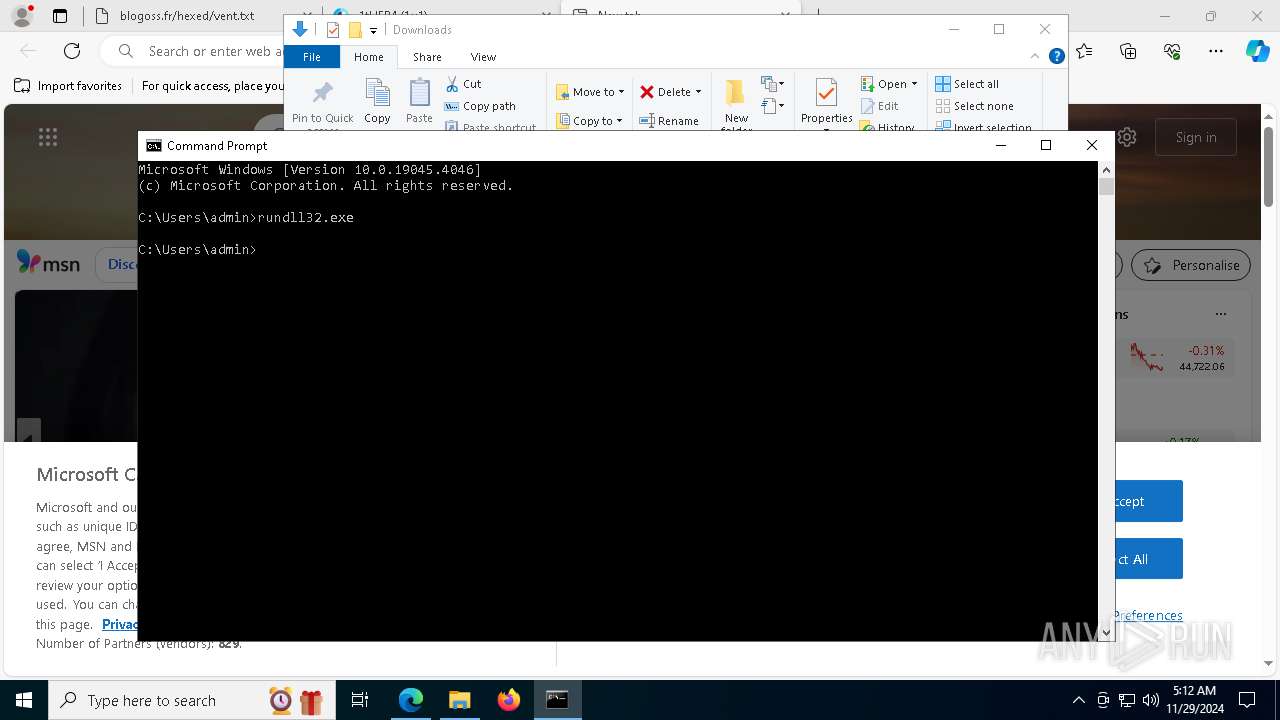Click Rename in the Explorer ribbon
This screenshot has width=1280, height=720.
[x=669, y=121]
